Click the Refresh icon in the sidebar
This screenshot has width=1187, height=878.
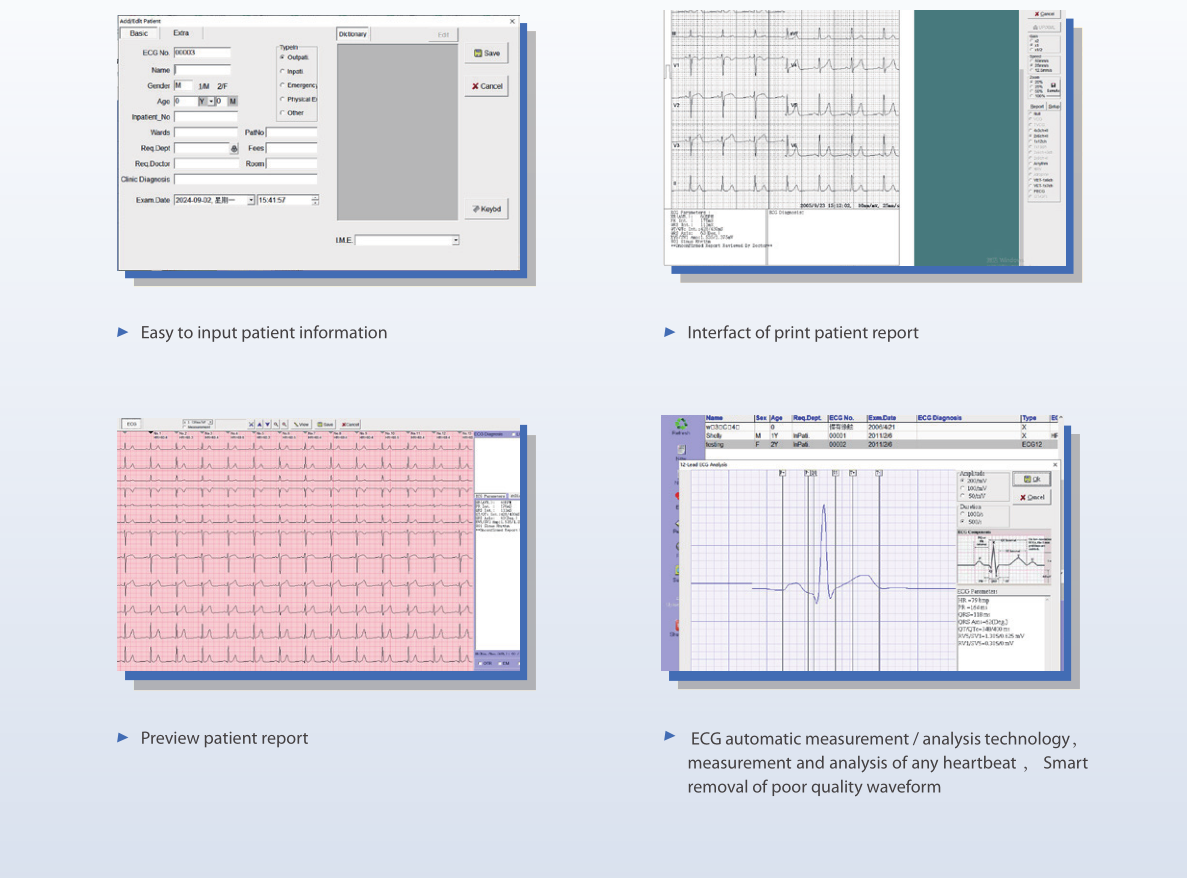(682, 426)
